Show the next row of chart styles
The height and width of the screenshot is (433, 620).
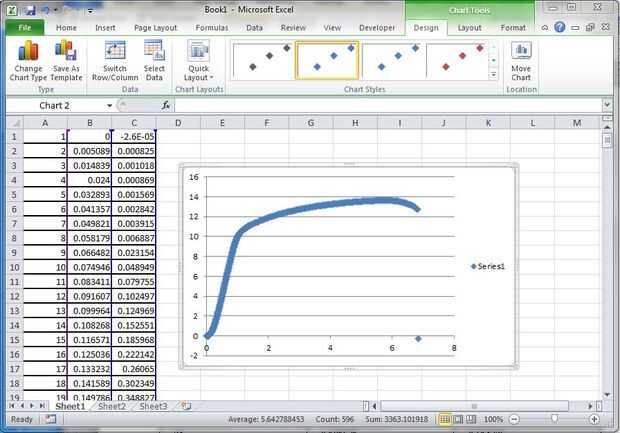pos(493,61)
